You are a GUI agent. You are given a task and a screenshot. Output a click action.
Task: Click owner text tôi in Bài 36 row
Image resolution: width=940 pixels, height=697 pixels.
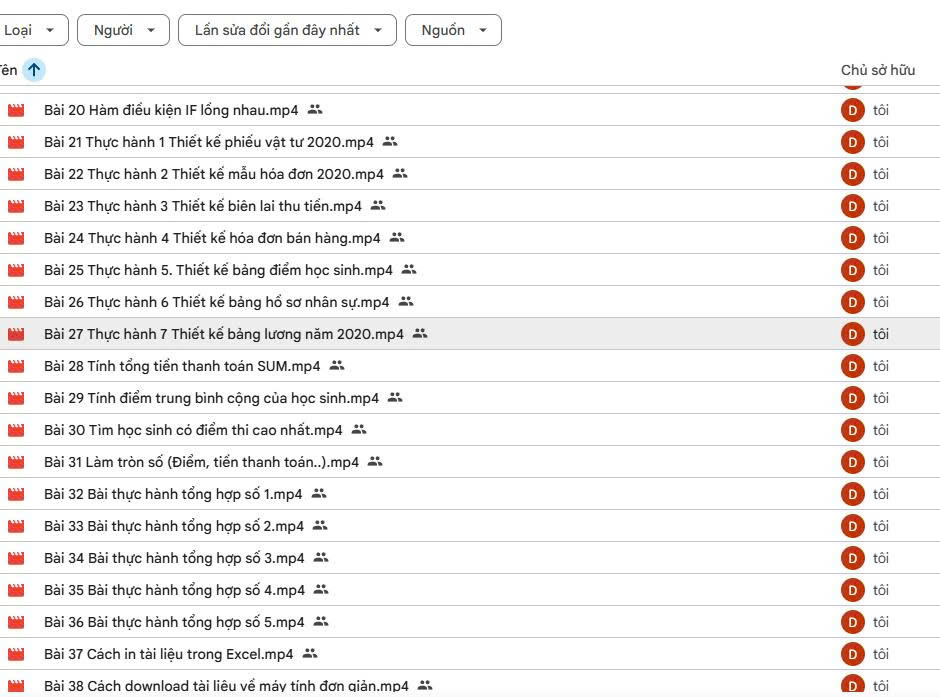pyautogui.click(x=881, y=622)
